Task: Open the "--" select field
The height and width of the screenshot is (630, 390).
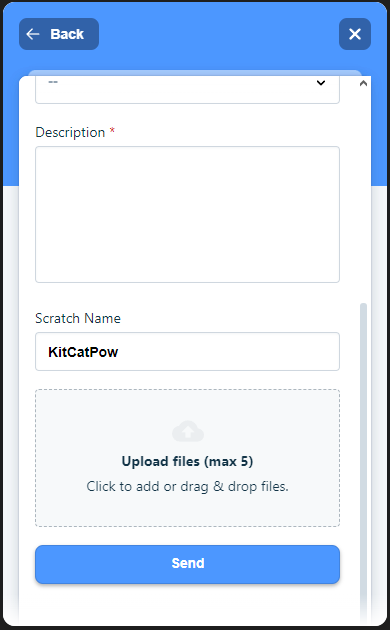Action: click(x=187, y=89)
